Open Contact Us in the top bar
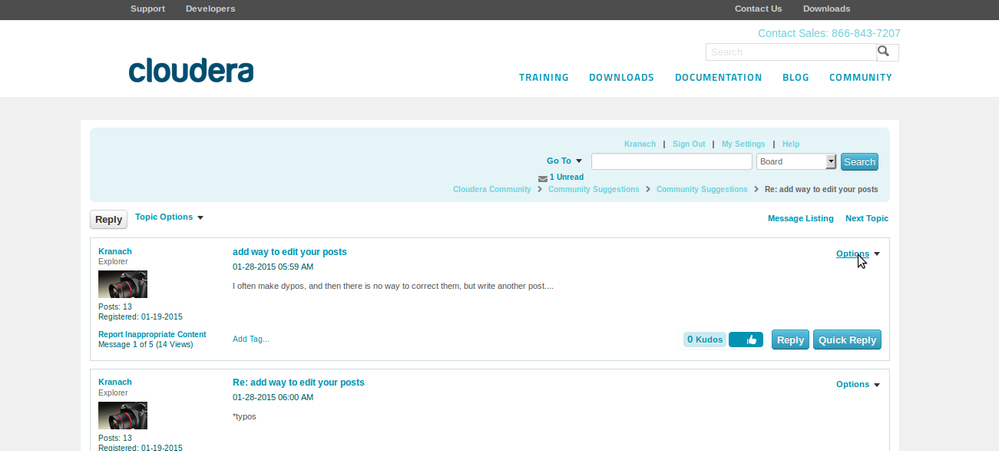 (758, 9)
